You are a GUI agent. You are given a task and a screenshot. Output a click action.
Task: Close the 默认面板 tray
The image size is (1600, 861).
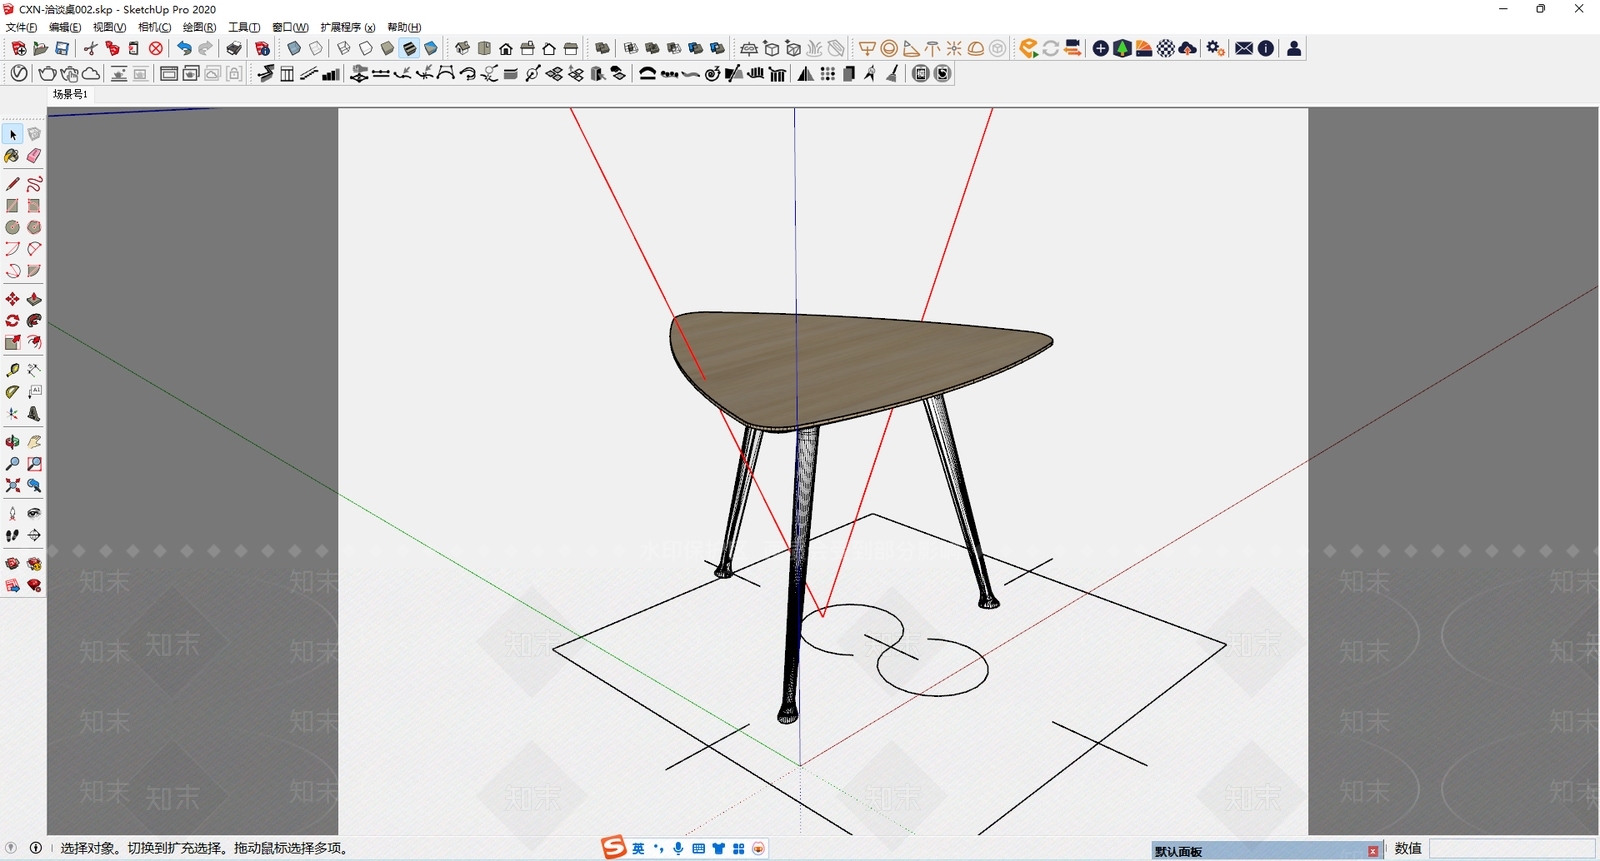point(1373,851)
